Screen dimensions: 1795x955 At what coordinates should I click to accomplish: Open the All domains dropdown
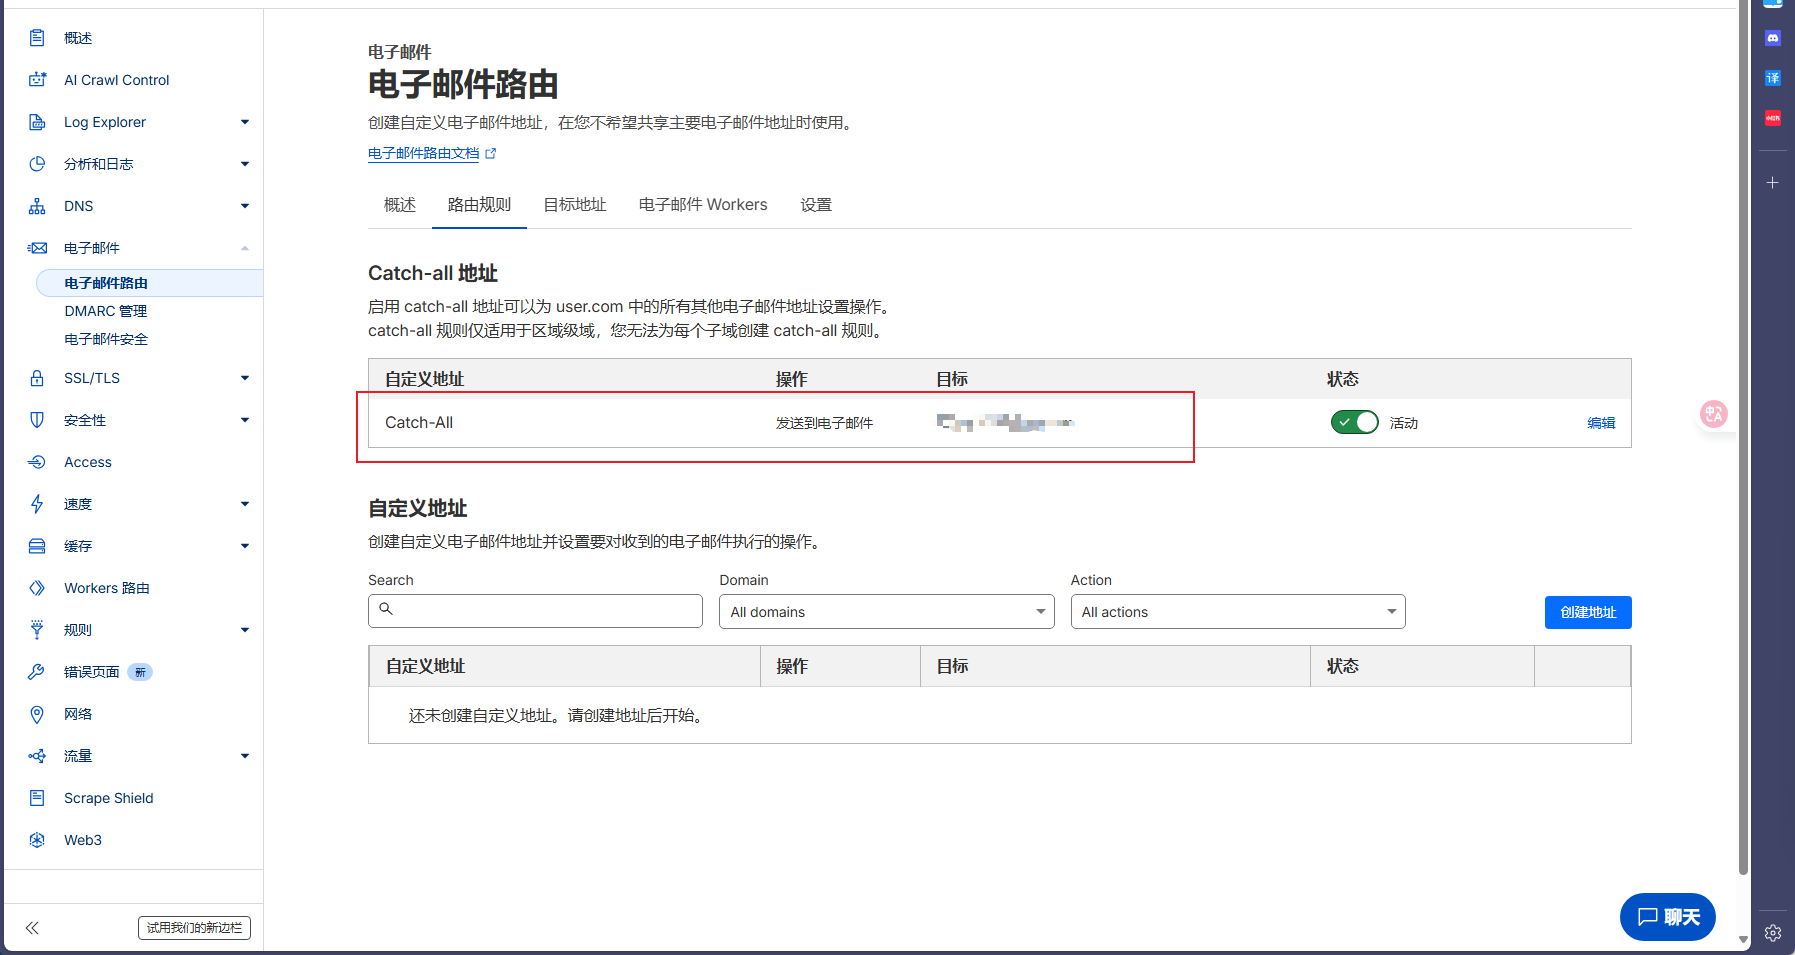pos(886,612)
